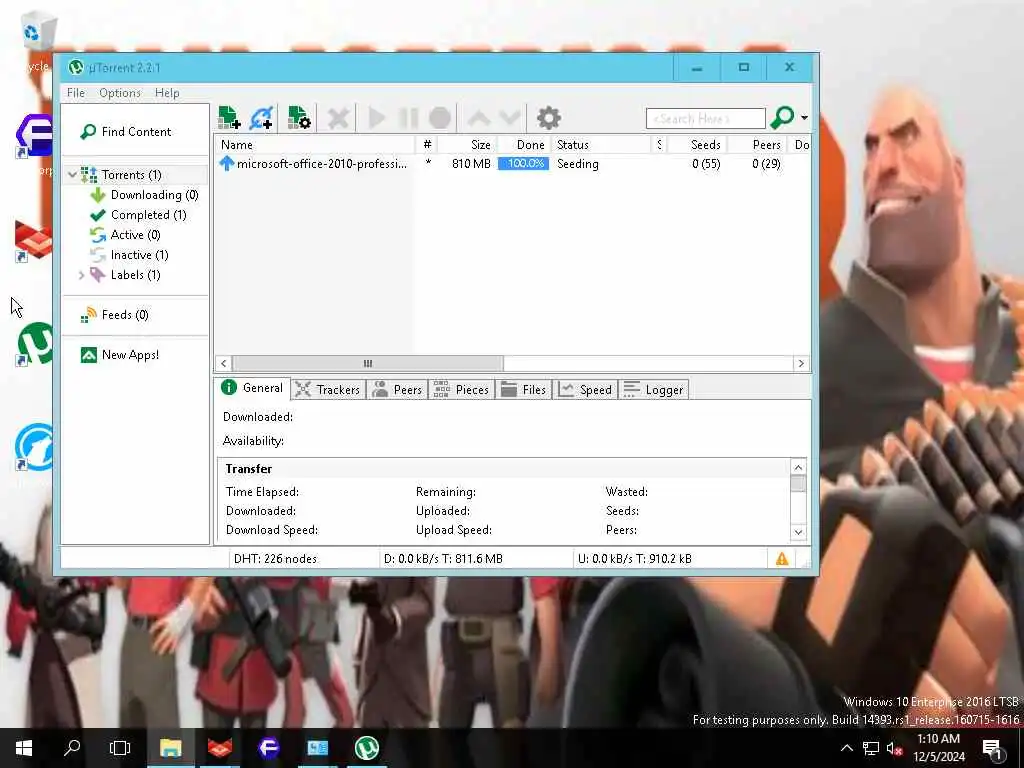Click the Transfer panel scroll down arrow

click(798, 532)
